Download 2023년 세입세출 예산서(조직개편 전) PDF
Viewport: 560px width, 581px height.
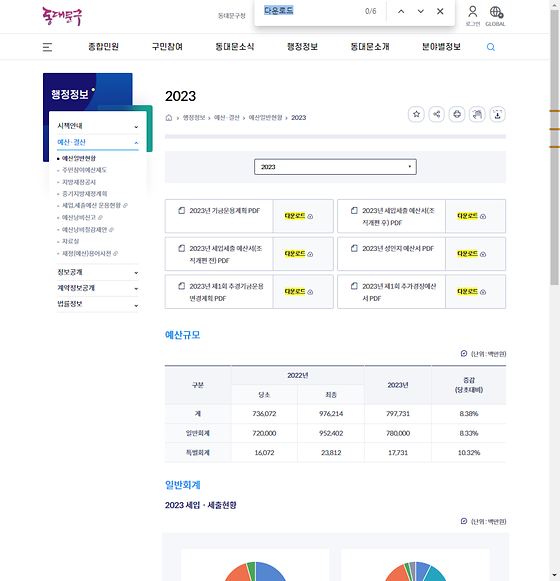click(299, 254)
